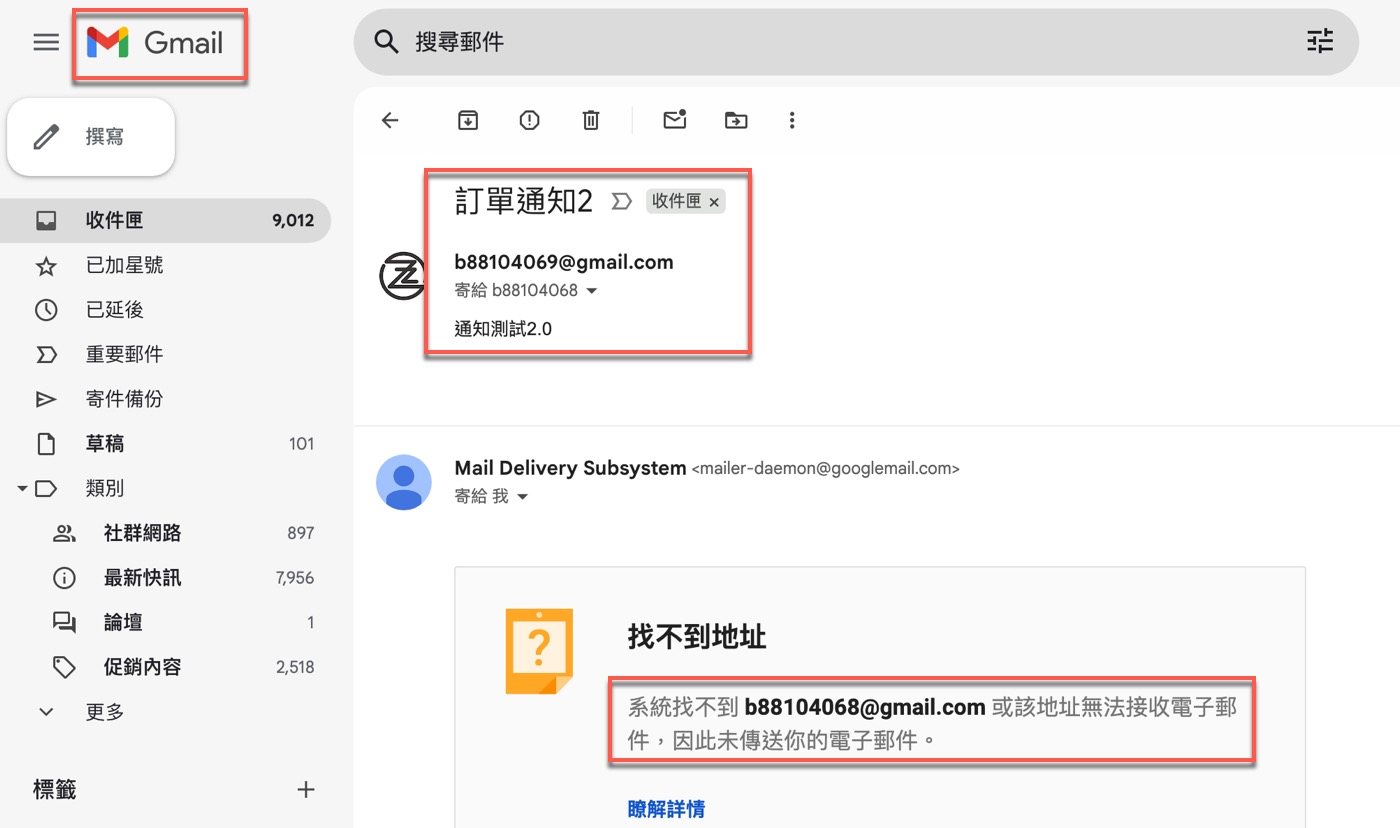
Task: Collapse the 類別 categories section
Action: (21, 488)
